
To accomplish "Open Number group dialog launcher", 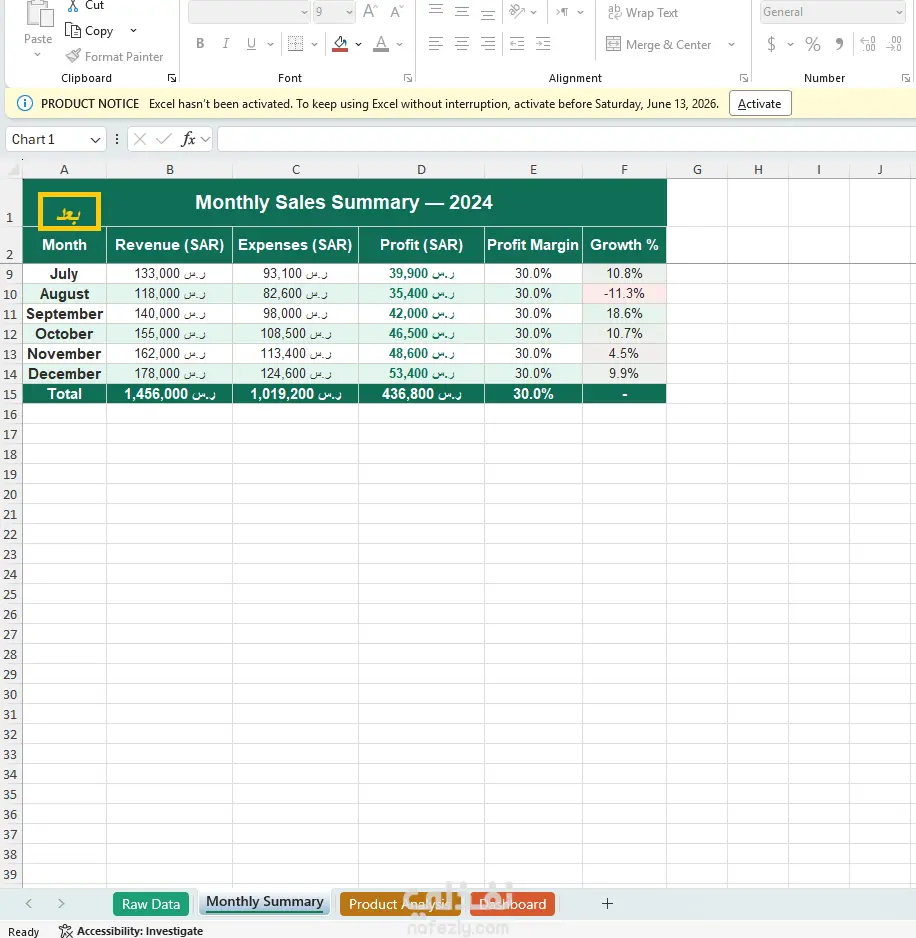I will pyautogui.click(x=906, y=78).
